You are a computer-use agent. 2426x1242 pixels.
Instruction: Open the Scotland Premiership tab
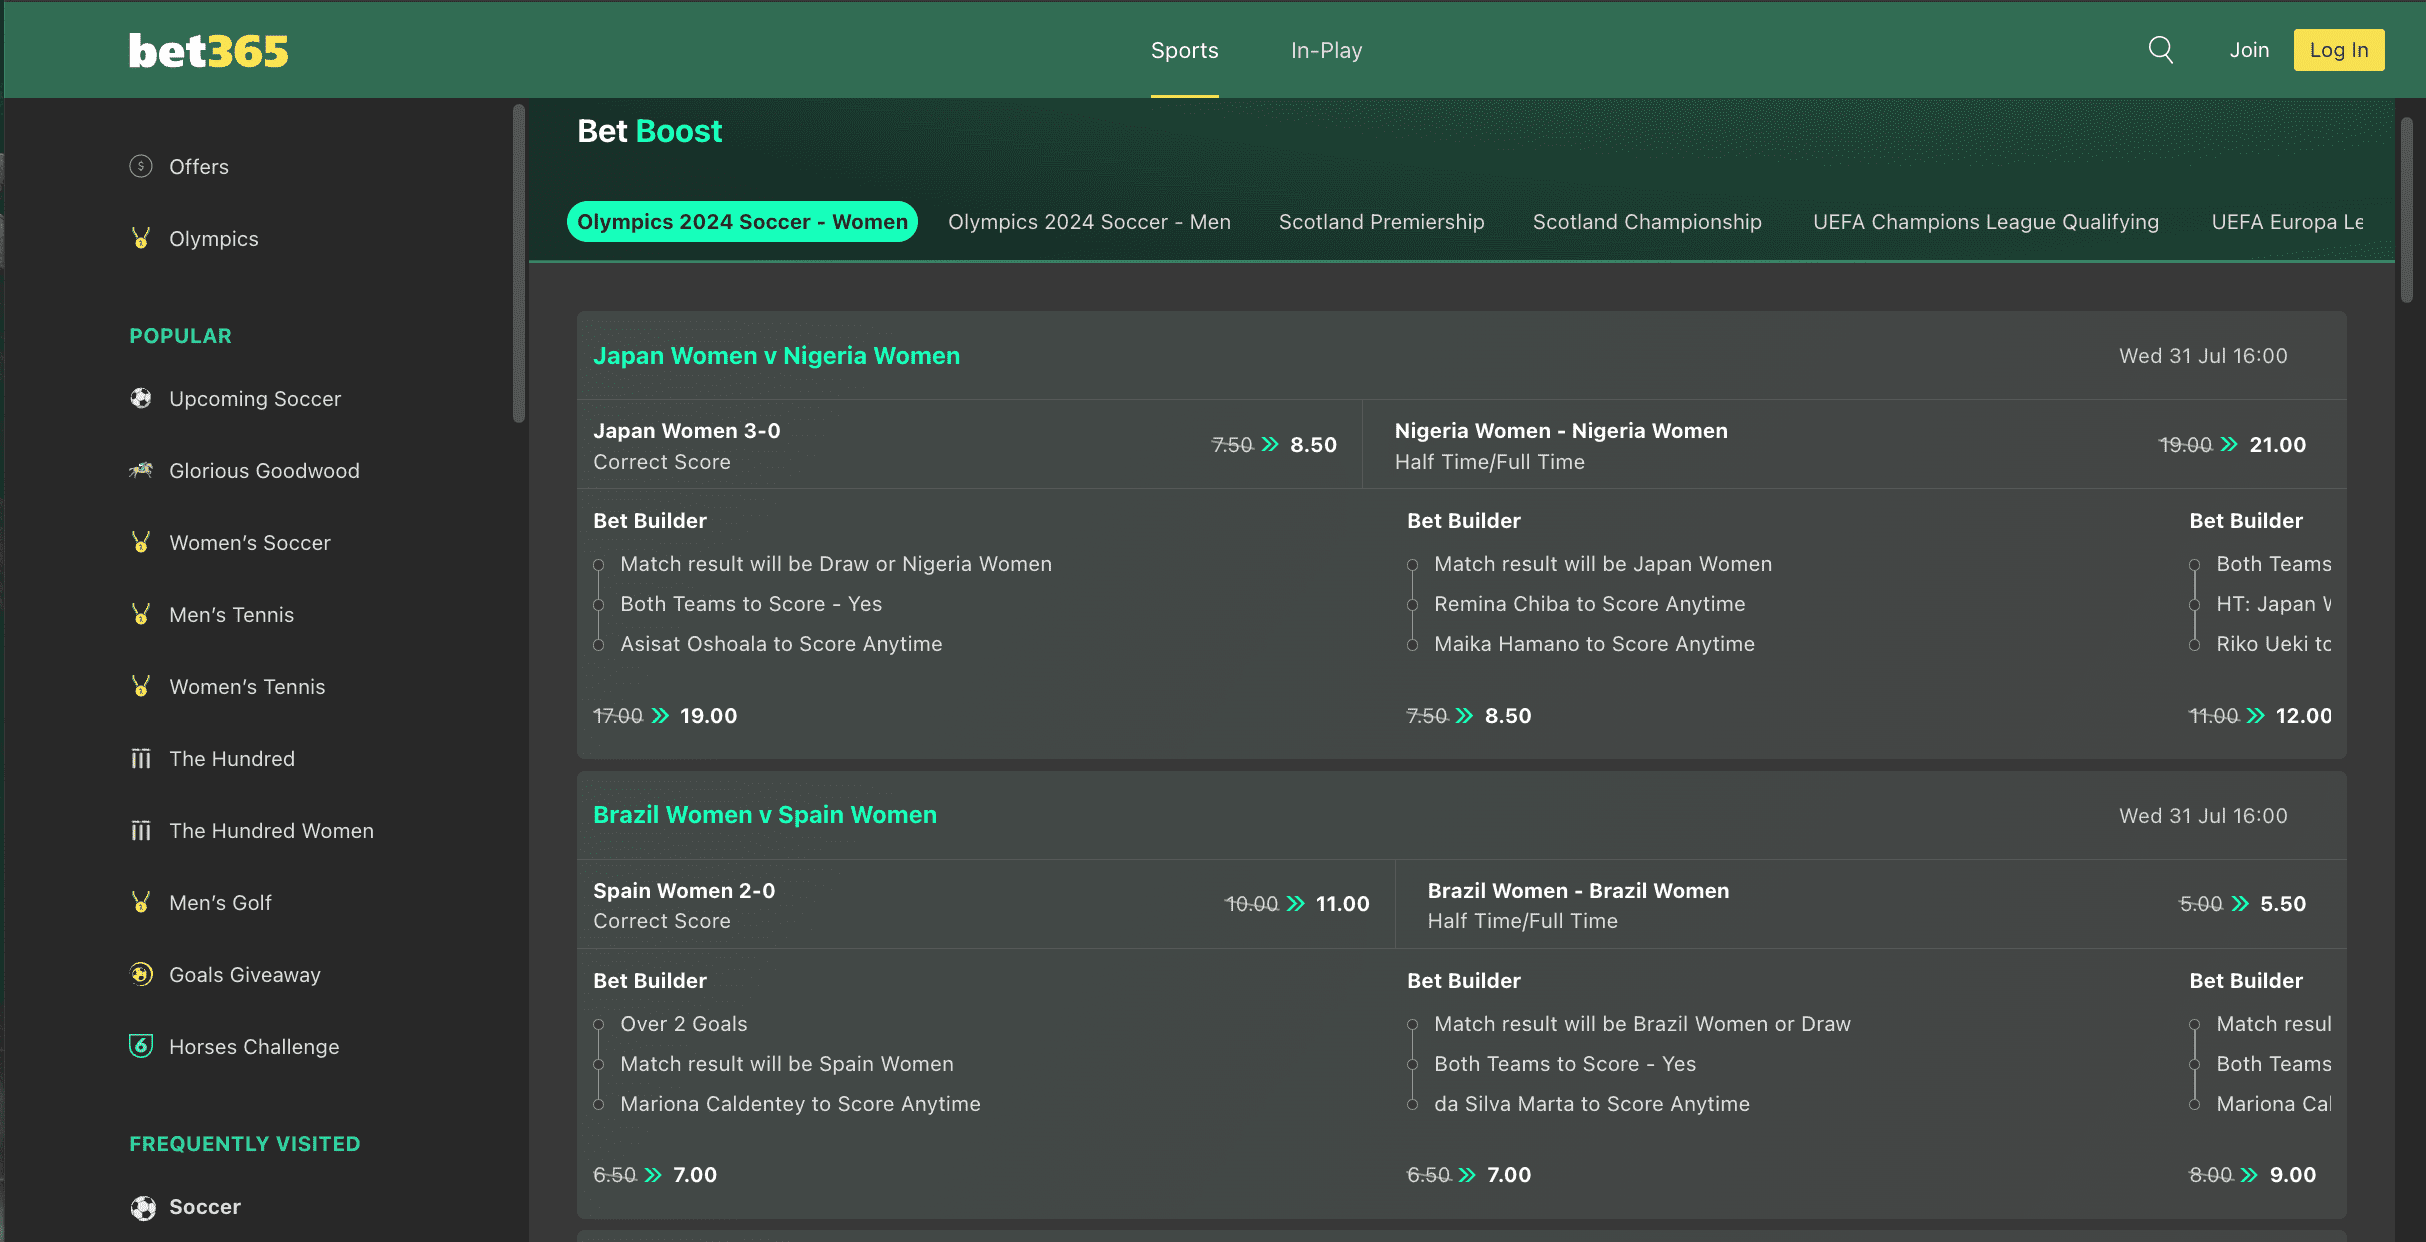tap(1381, 222)
